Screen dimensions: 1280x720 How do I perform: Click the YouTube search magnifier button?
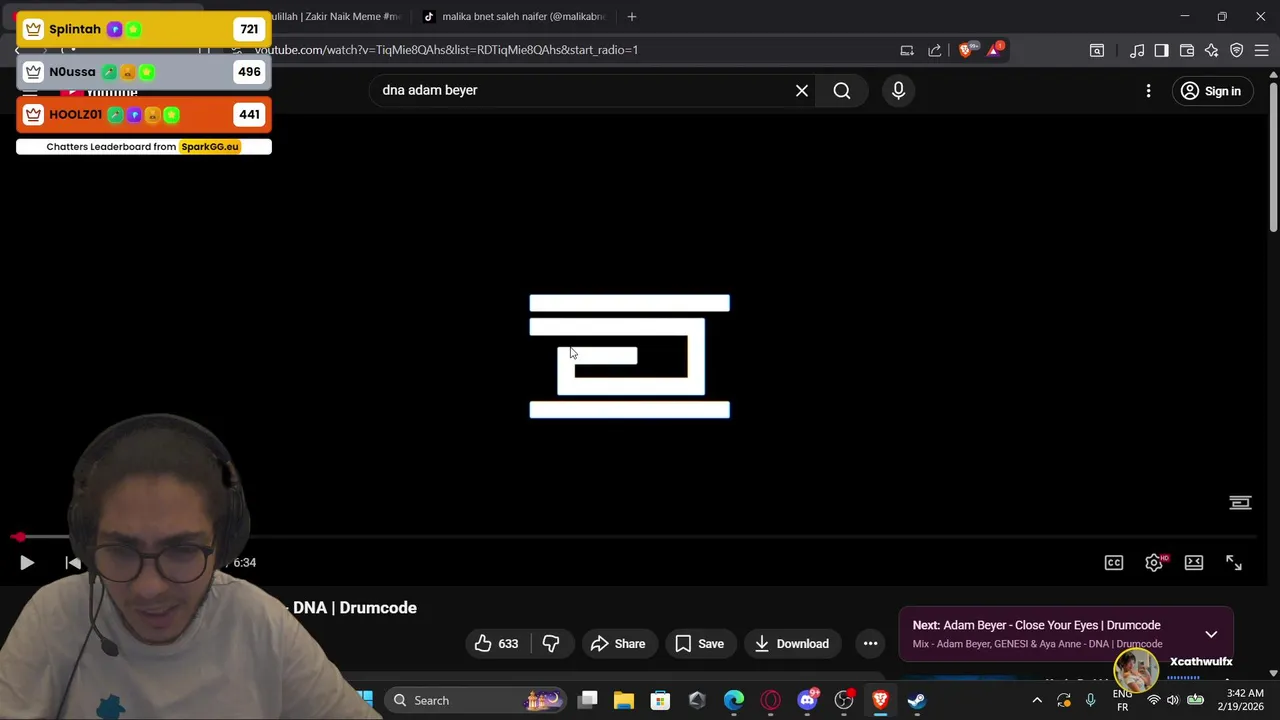point(842,91)
